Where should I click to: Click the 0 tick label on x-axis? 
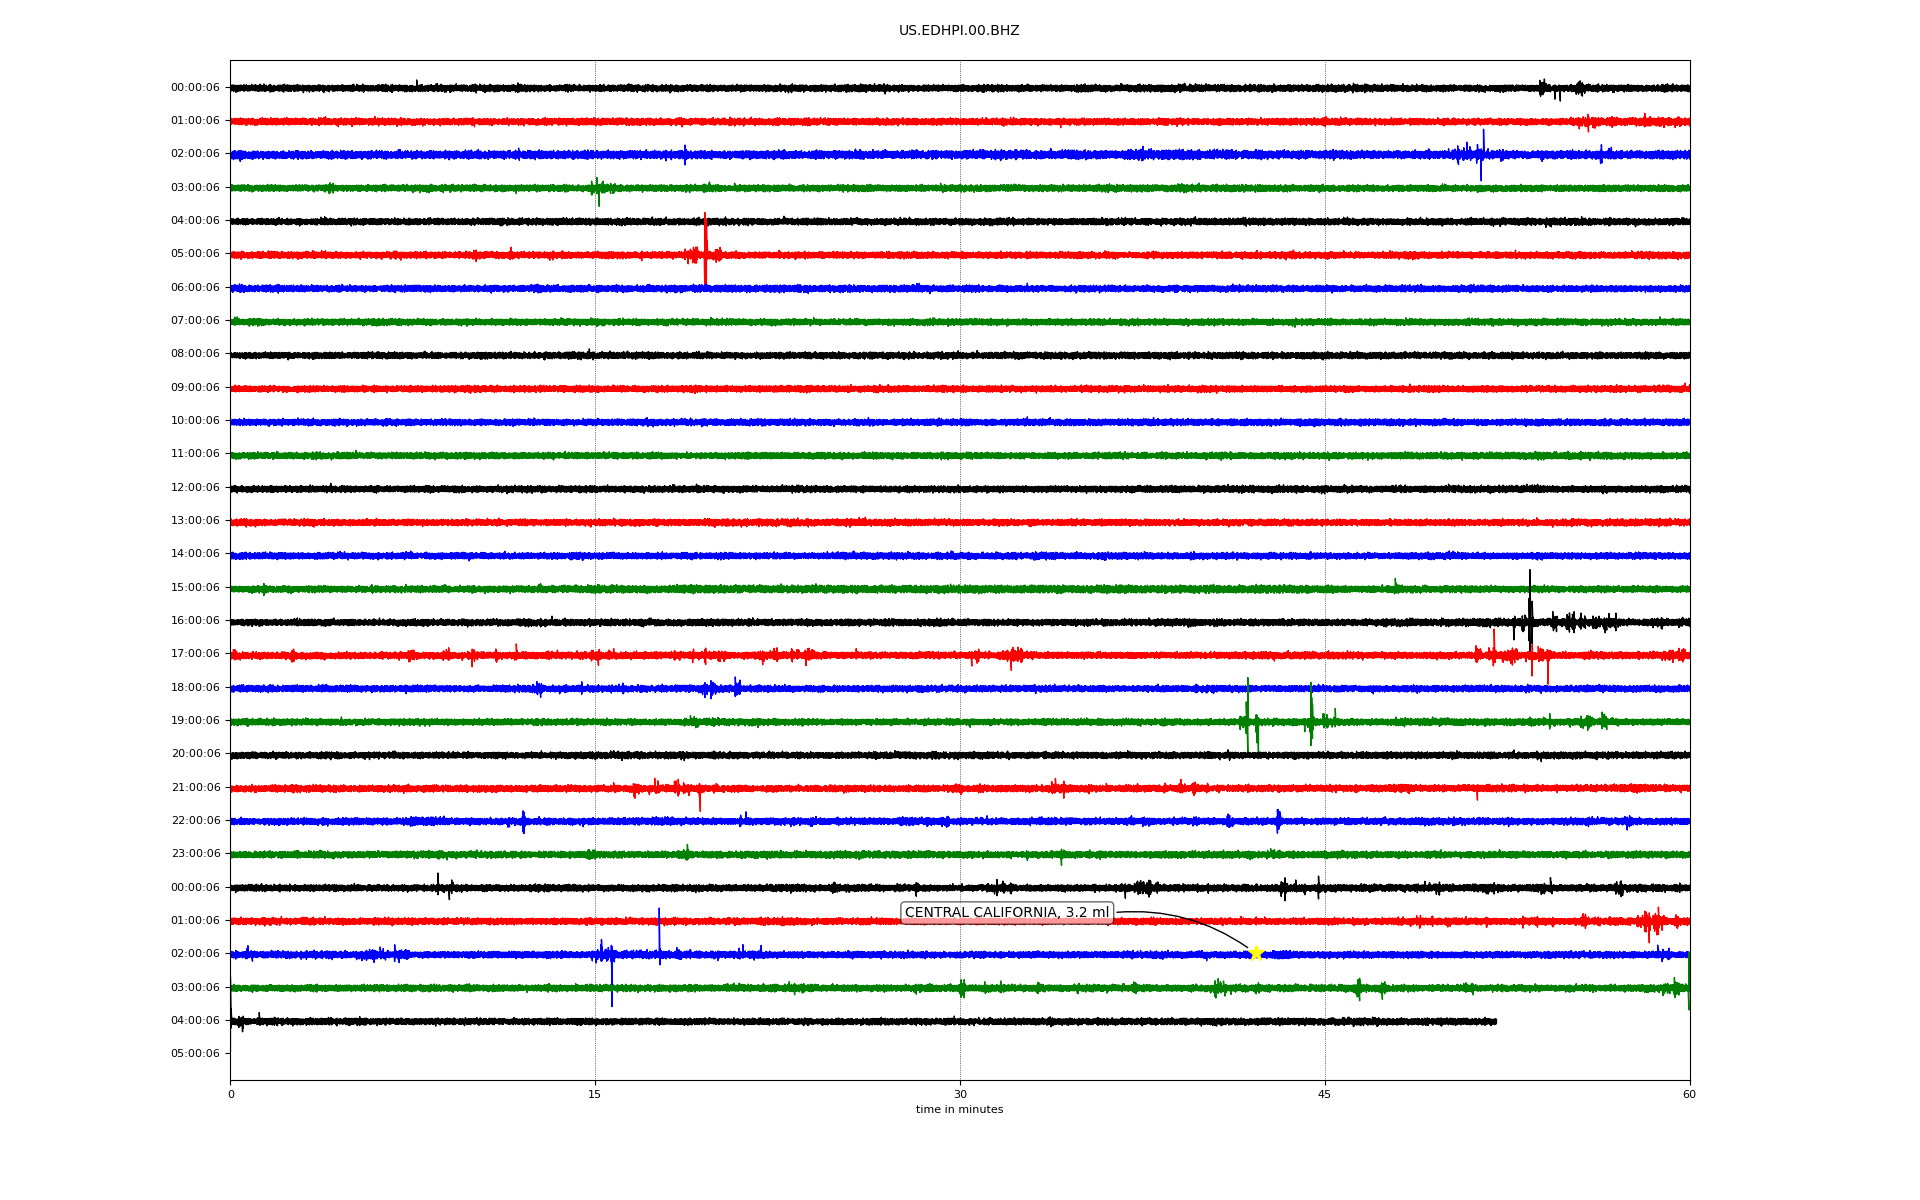[x=231, y=1095]
